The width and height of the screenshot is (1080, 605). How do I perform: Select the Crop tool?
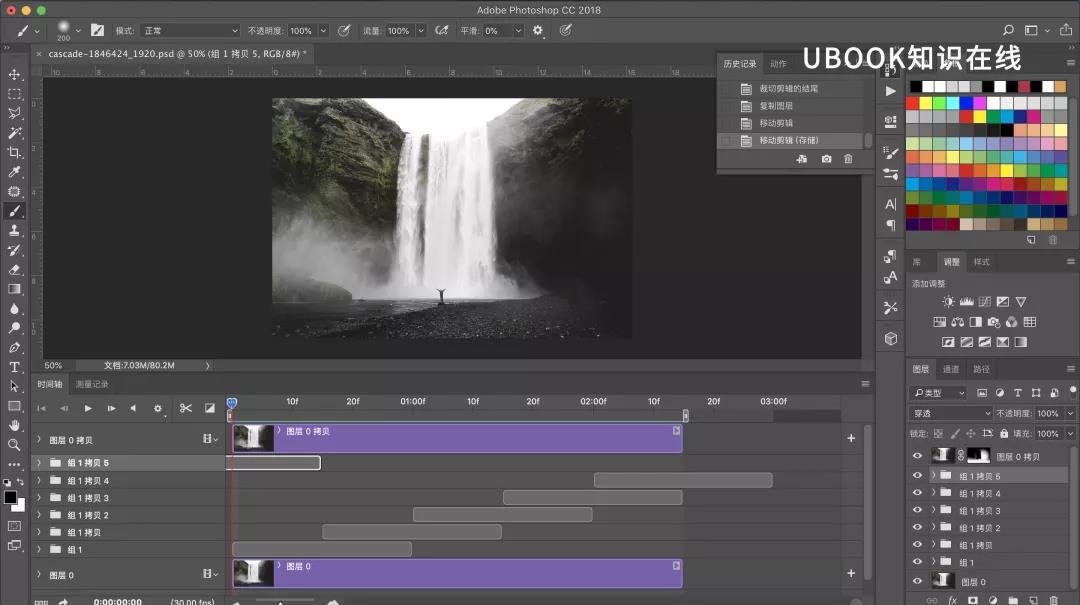tap(14, 152)
